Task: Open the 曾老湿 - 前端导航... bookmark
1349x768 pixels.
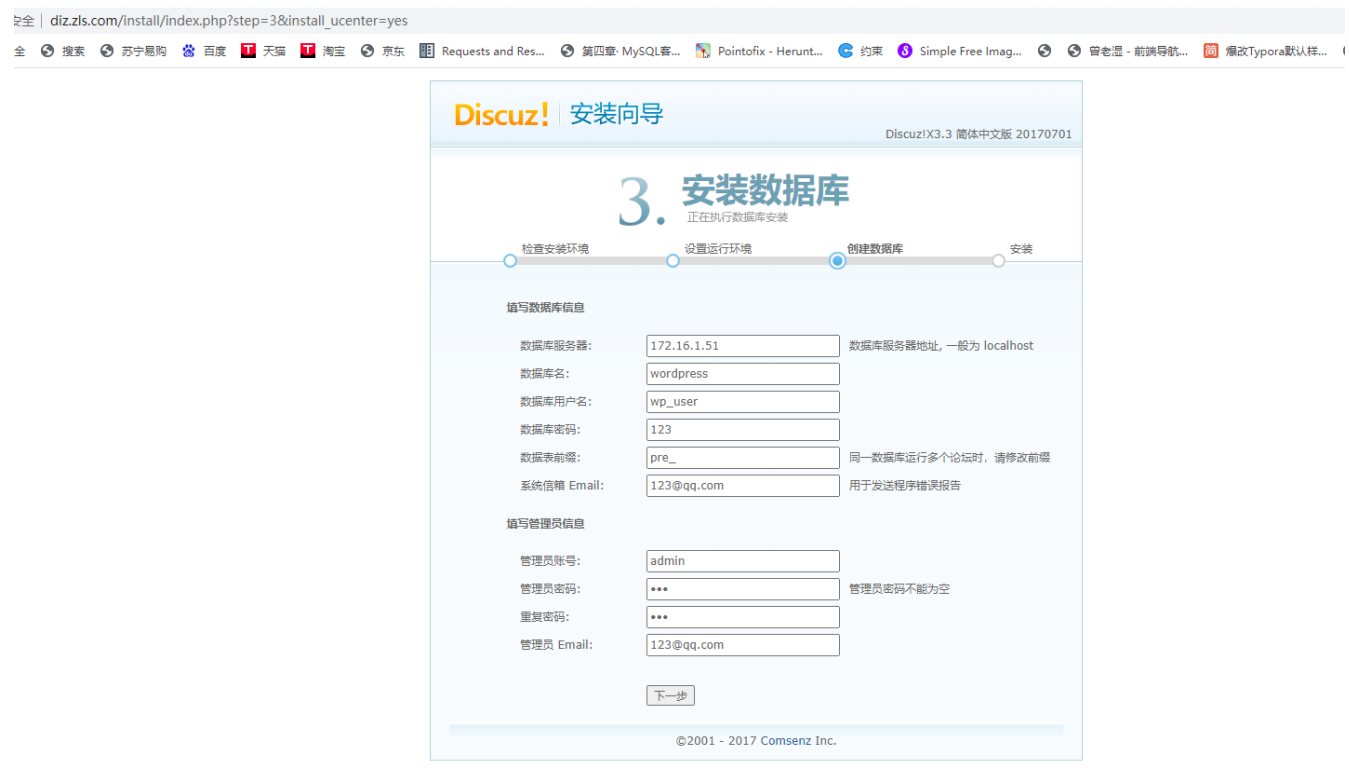Action: [1127, 51]
